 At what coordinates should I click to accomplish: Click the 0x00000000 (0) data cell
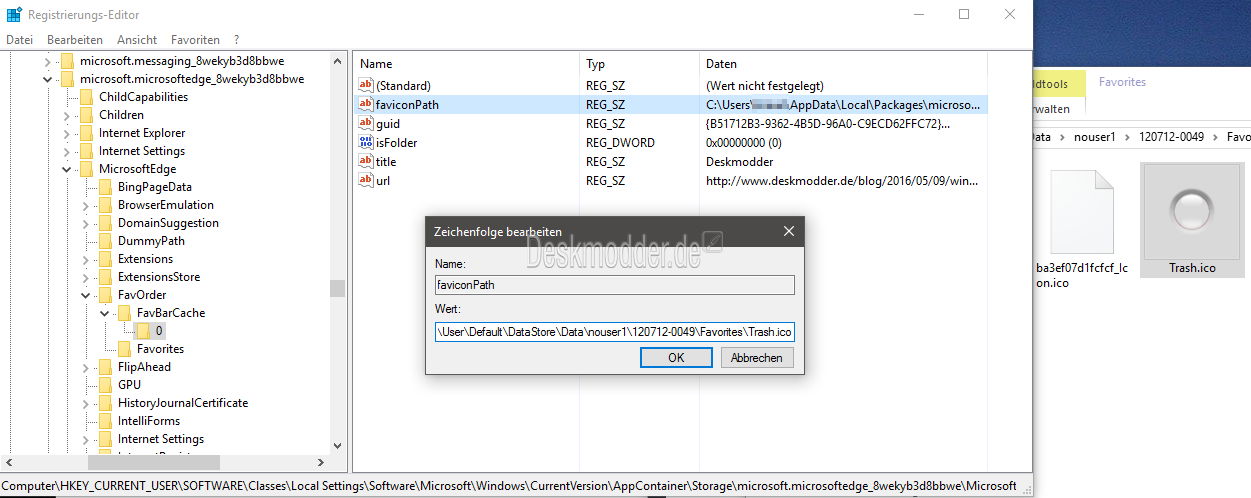[x=744, y=143]
